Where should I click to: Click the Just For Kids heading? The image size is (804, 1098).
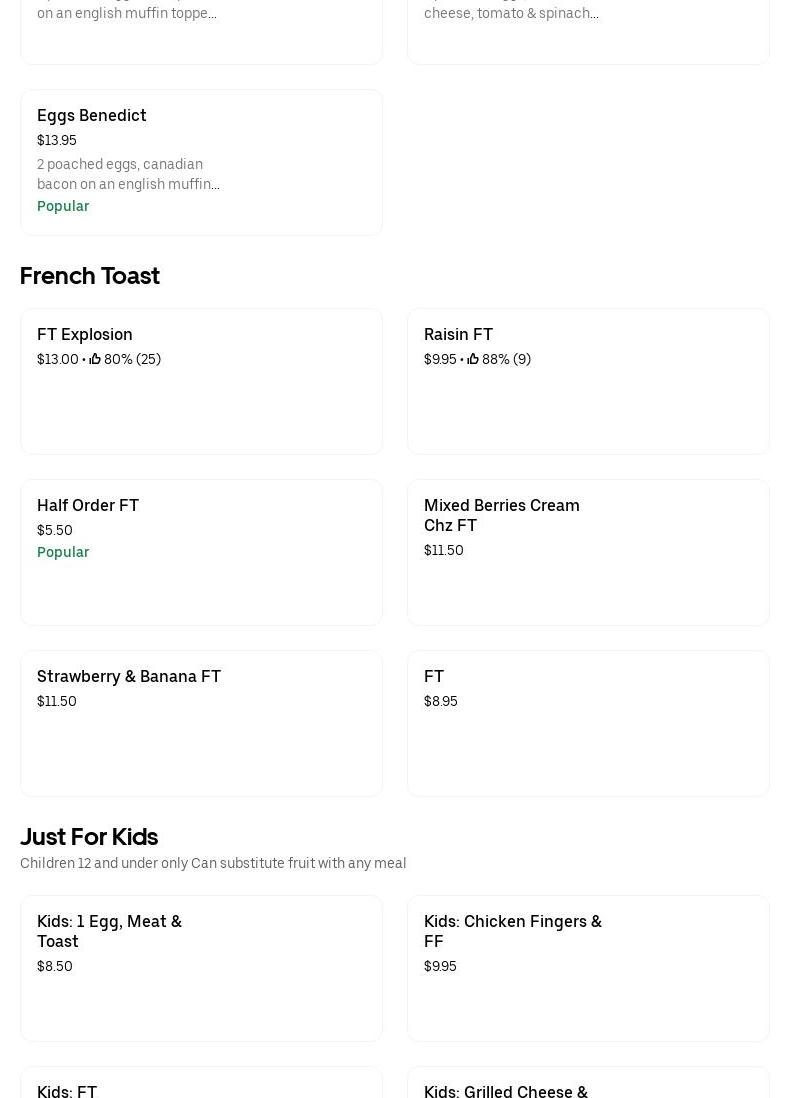(x=89, y=836)
